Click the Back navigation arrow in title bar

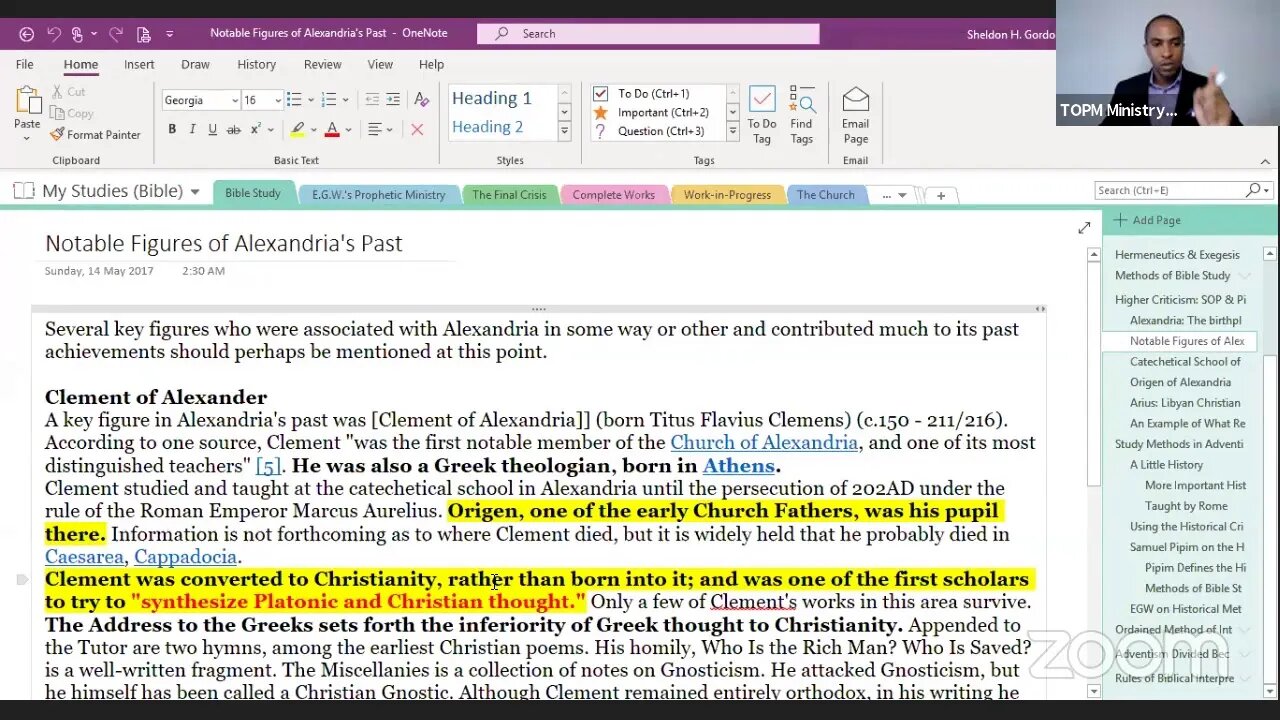coord(27,34)
